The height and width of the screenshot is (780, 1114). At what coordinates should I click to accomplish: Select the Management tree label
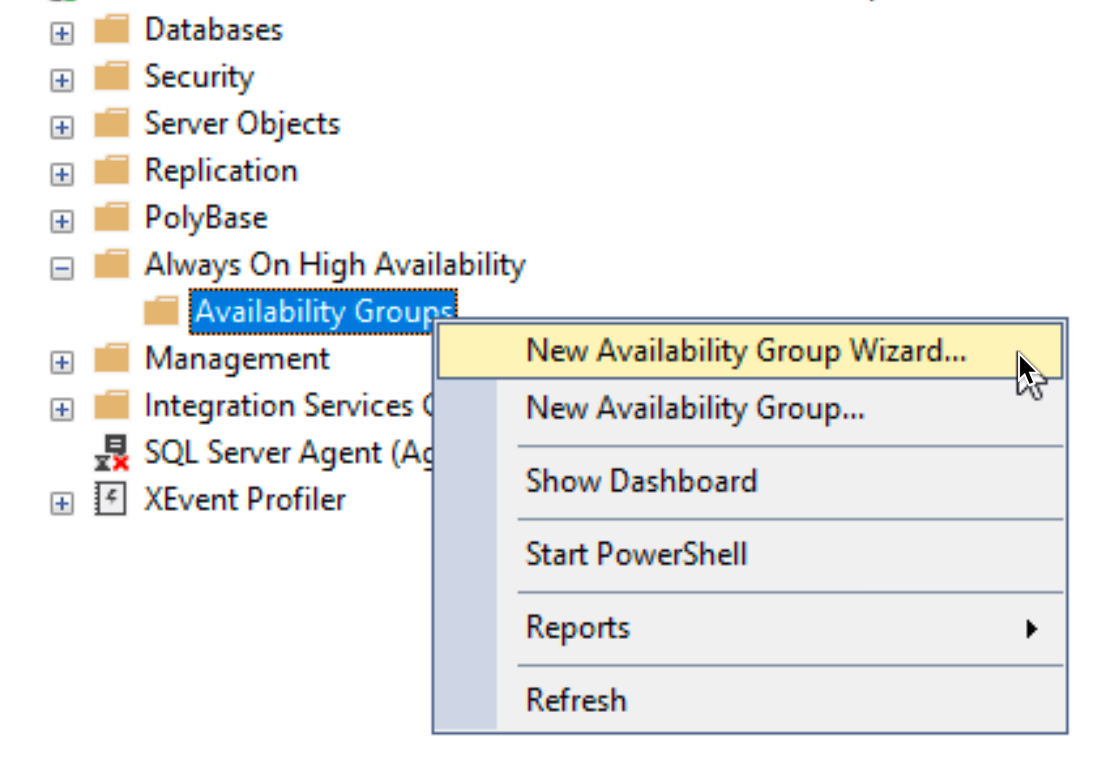pyautogui.click(x=238, y=359)
